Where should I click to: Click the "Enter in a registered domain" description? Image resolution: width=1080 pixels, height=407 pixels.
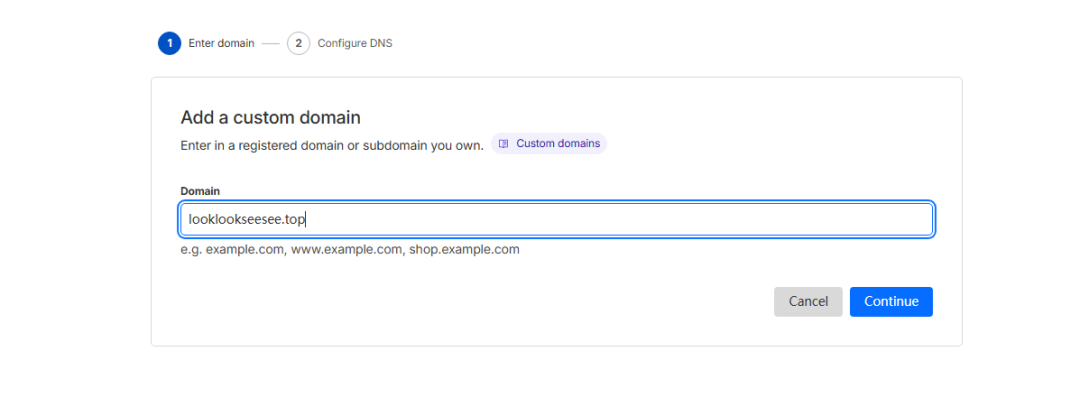pyautogui.click(x=332, y=145)
